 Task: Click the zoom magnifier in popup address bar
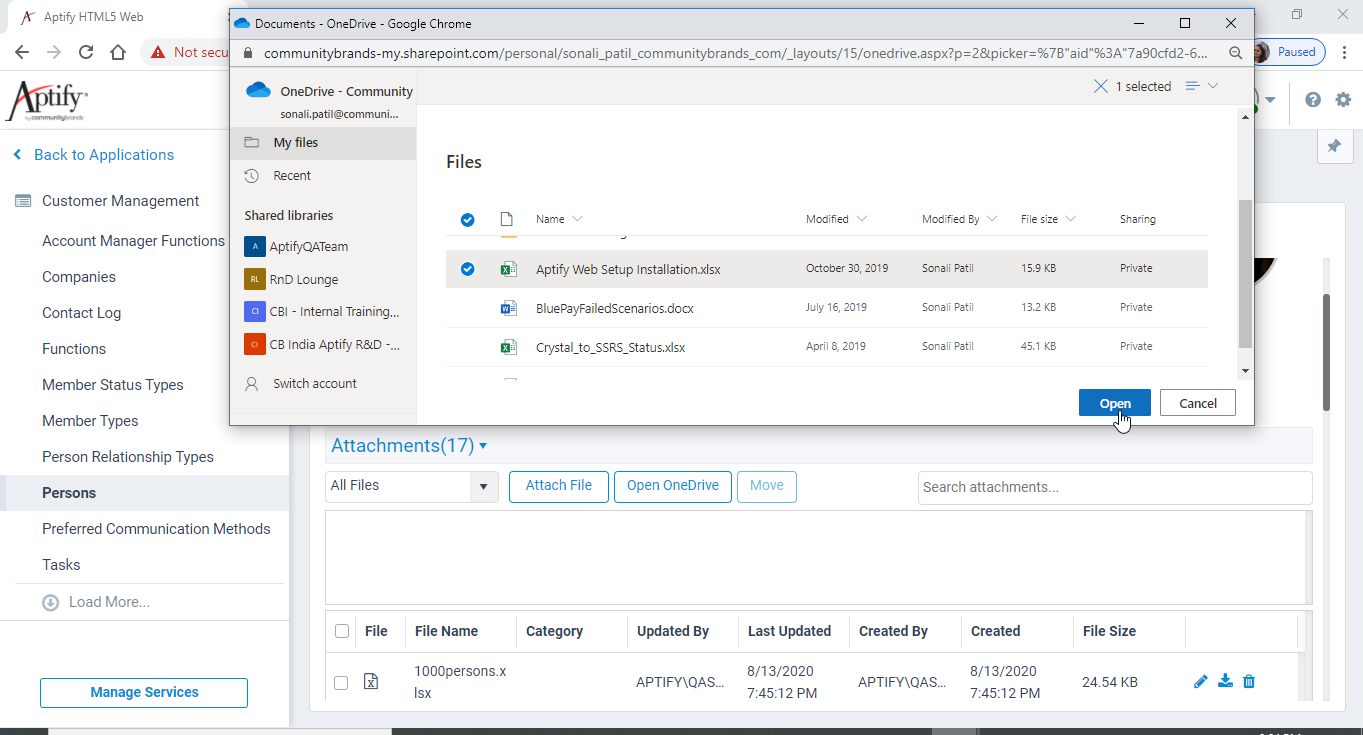(x=1236, y=53)
